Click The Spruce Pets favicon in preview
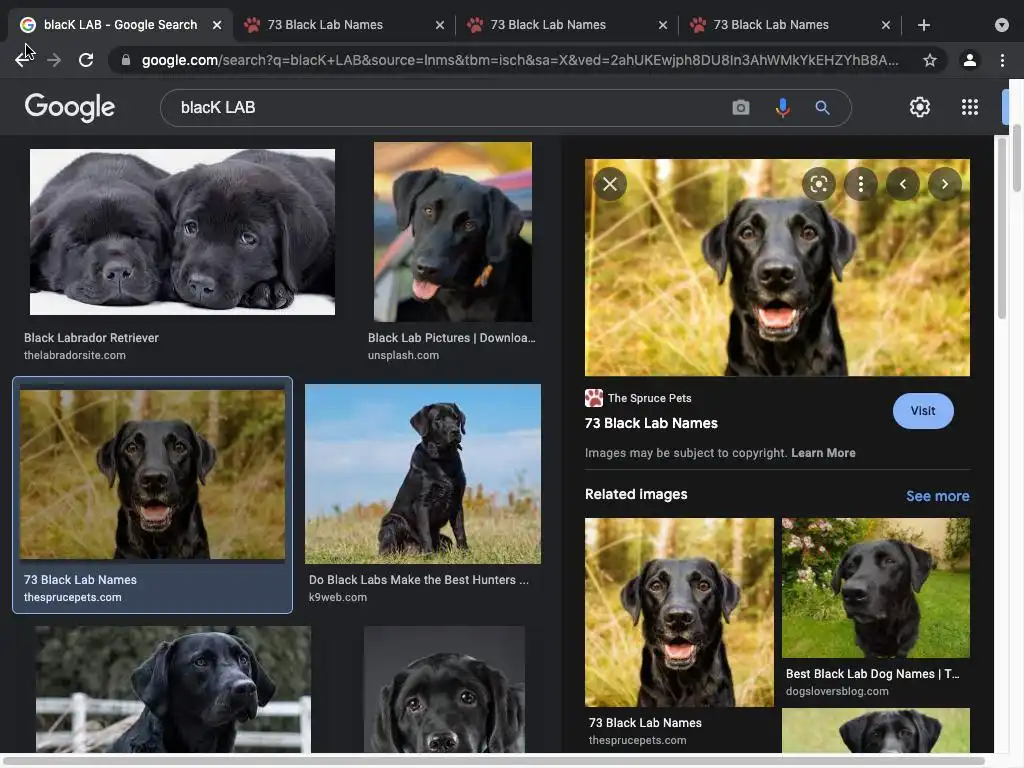Image resolution: width=1024 pixels, height=768 pixels. coord(594,398)
